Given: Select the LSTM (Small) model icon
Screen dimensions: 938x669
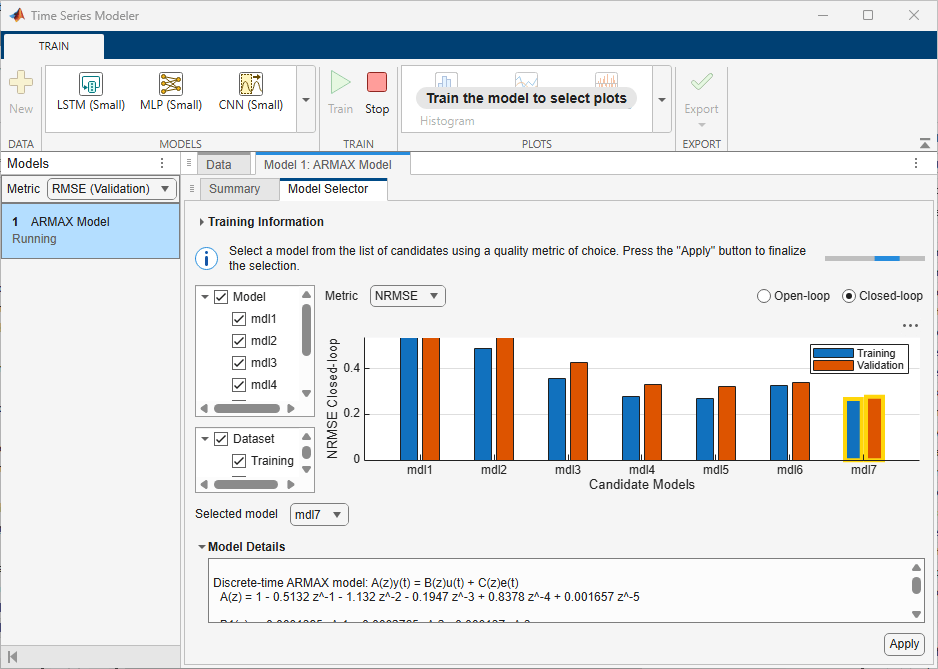Looking at the screenshot, I should click(x=91, y=84).
